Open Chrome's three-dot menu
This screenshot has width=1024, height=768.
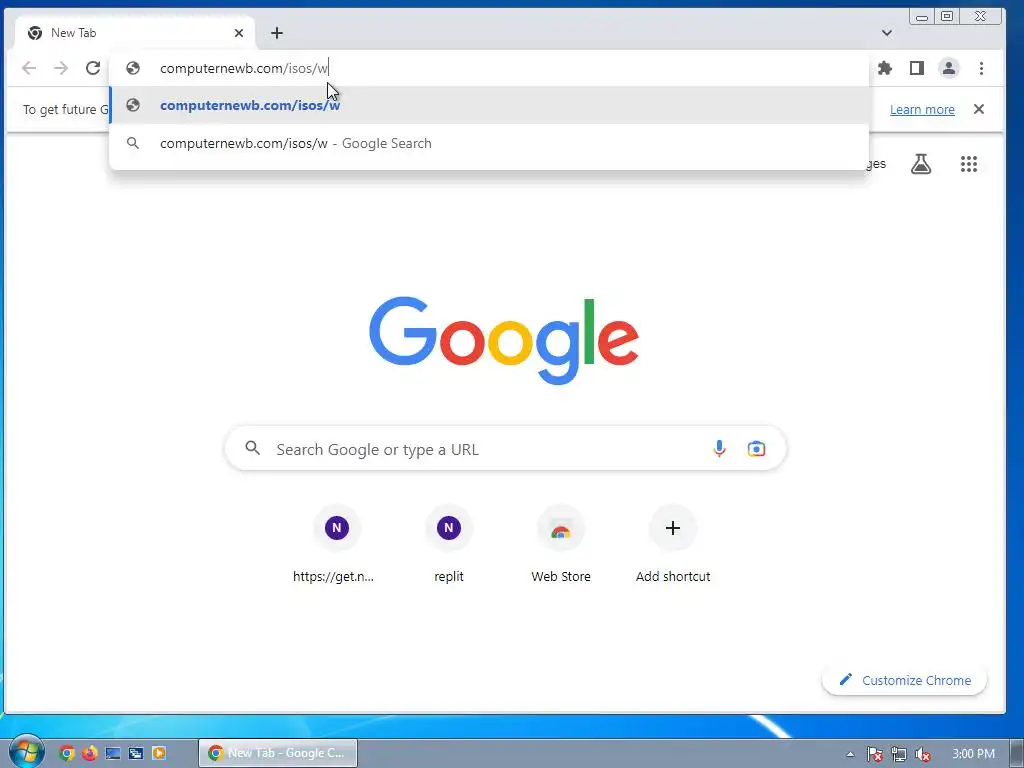(x=981, y=68)
